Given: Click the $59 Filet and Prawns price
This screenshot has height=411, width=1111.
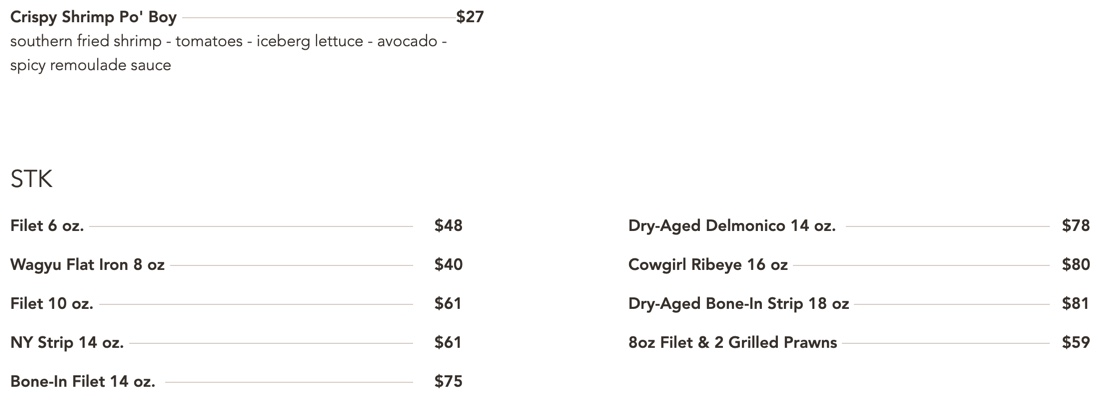Looking at the screenshot, I should click(x=1076, y=343).
